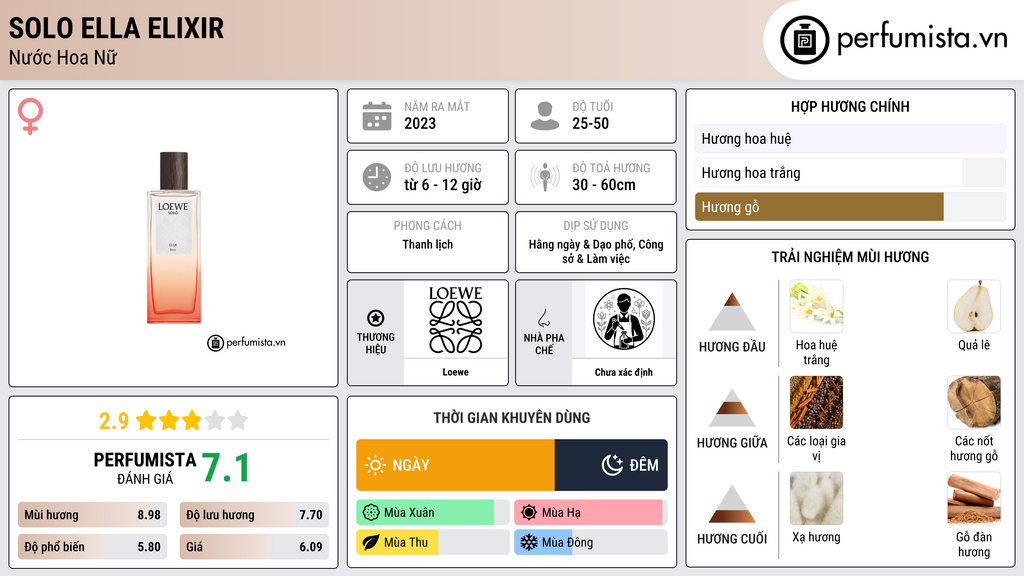Click the longevity value từ 6 - 12 giờ
Image resolution: width=1024 pixels, height=576 pixels.
point(443,185)
